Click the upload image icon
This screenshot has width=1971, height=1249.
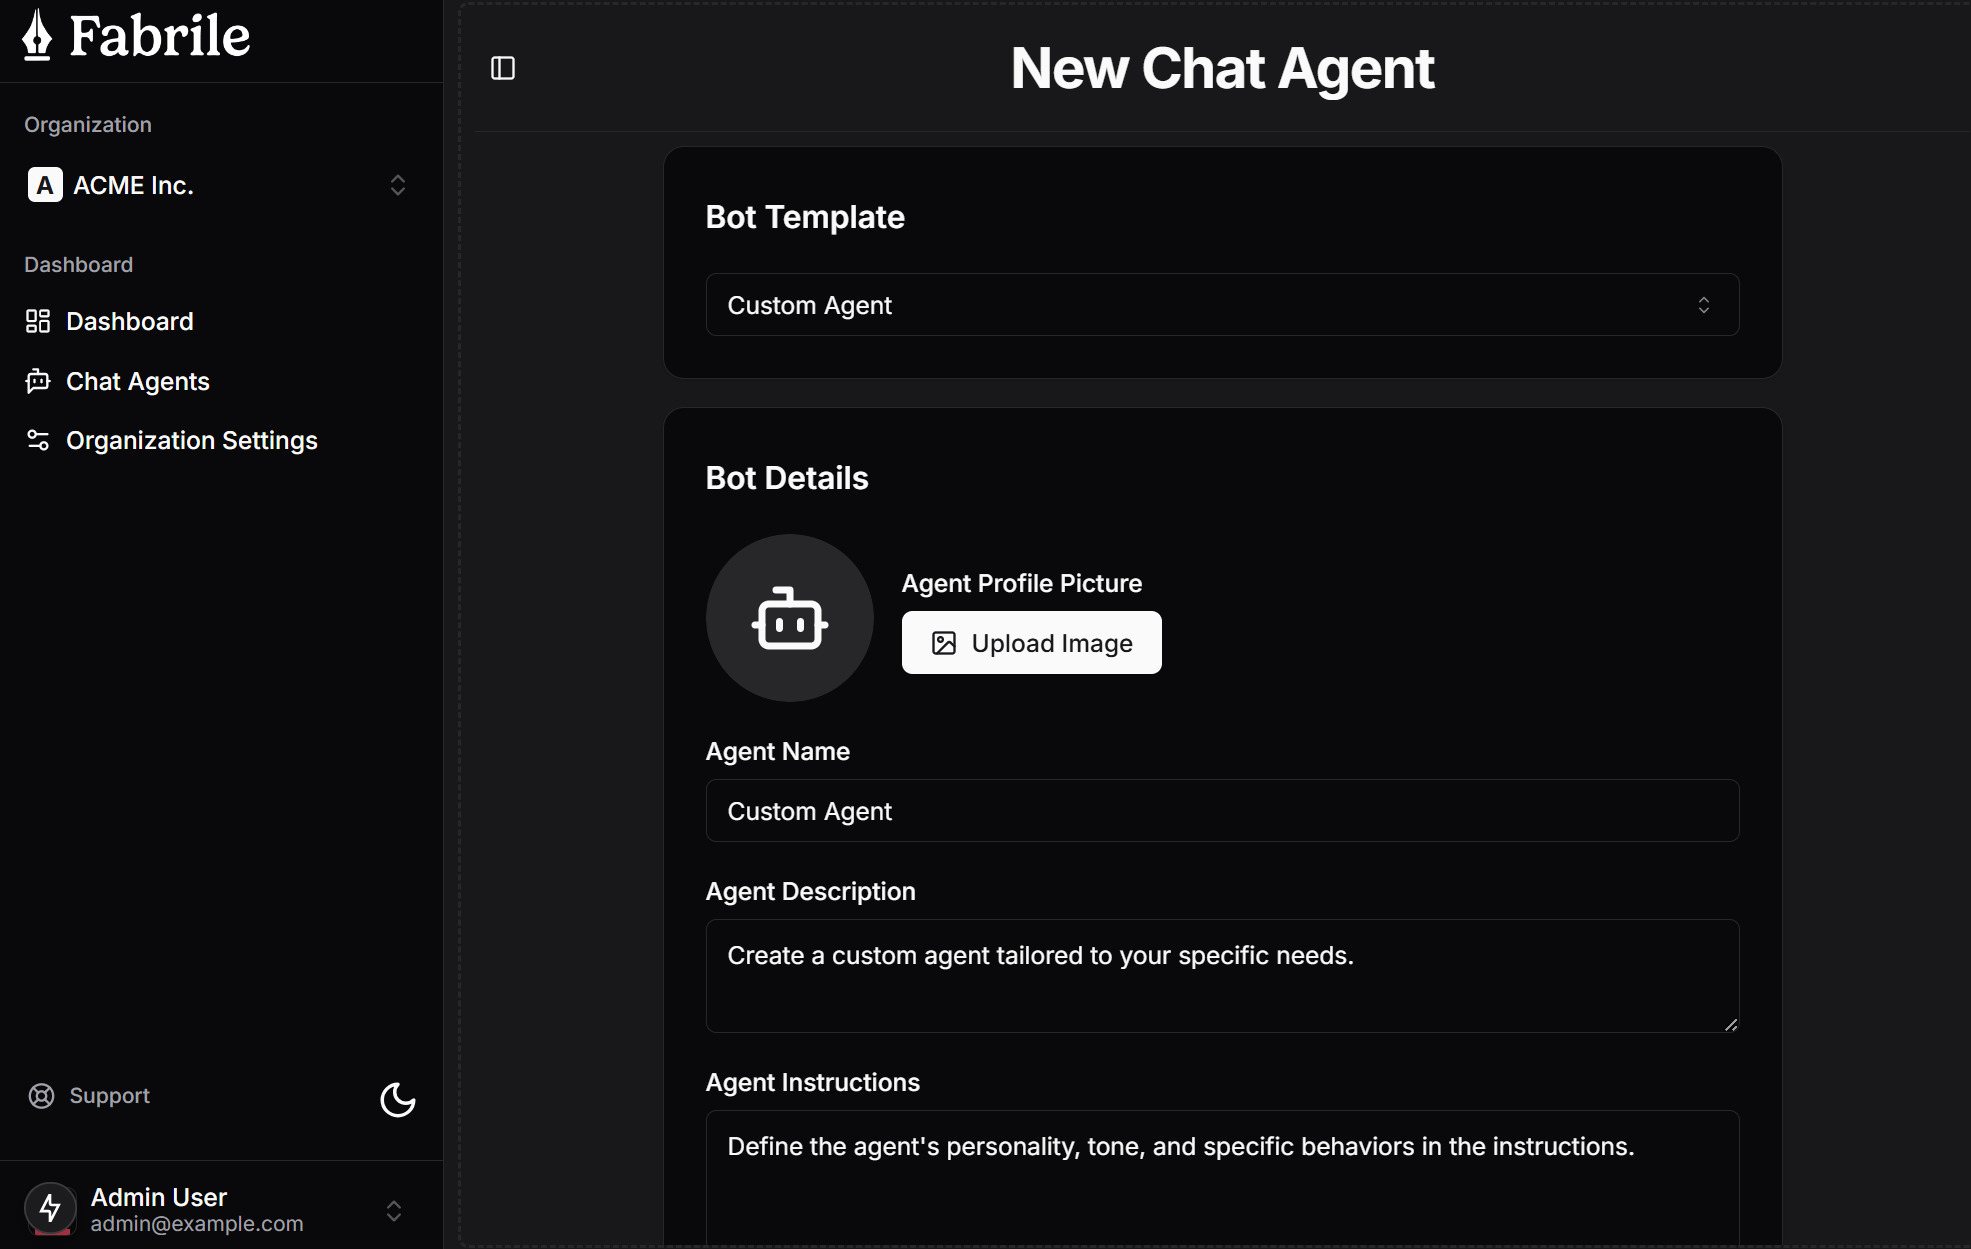pyautogui.click(x=944, y=642)
